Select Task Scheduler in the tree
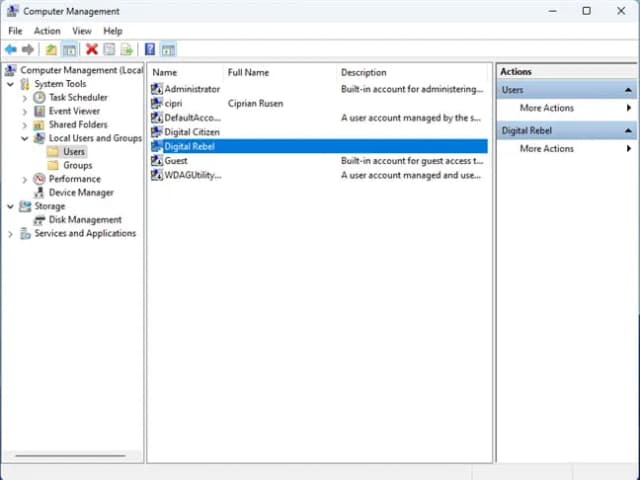The height and width of the screenshot is (480, 640). 78,98
